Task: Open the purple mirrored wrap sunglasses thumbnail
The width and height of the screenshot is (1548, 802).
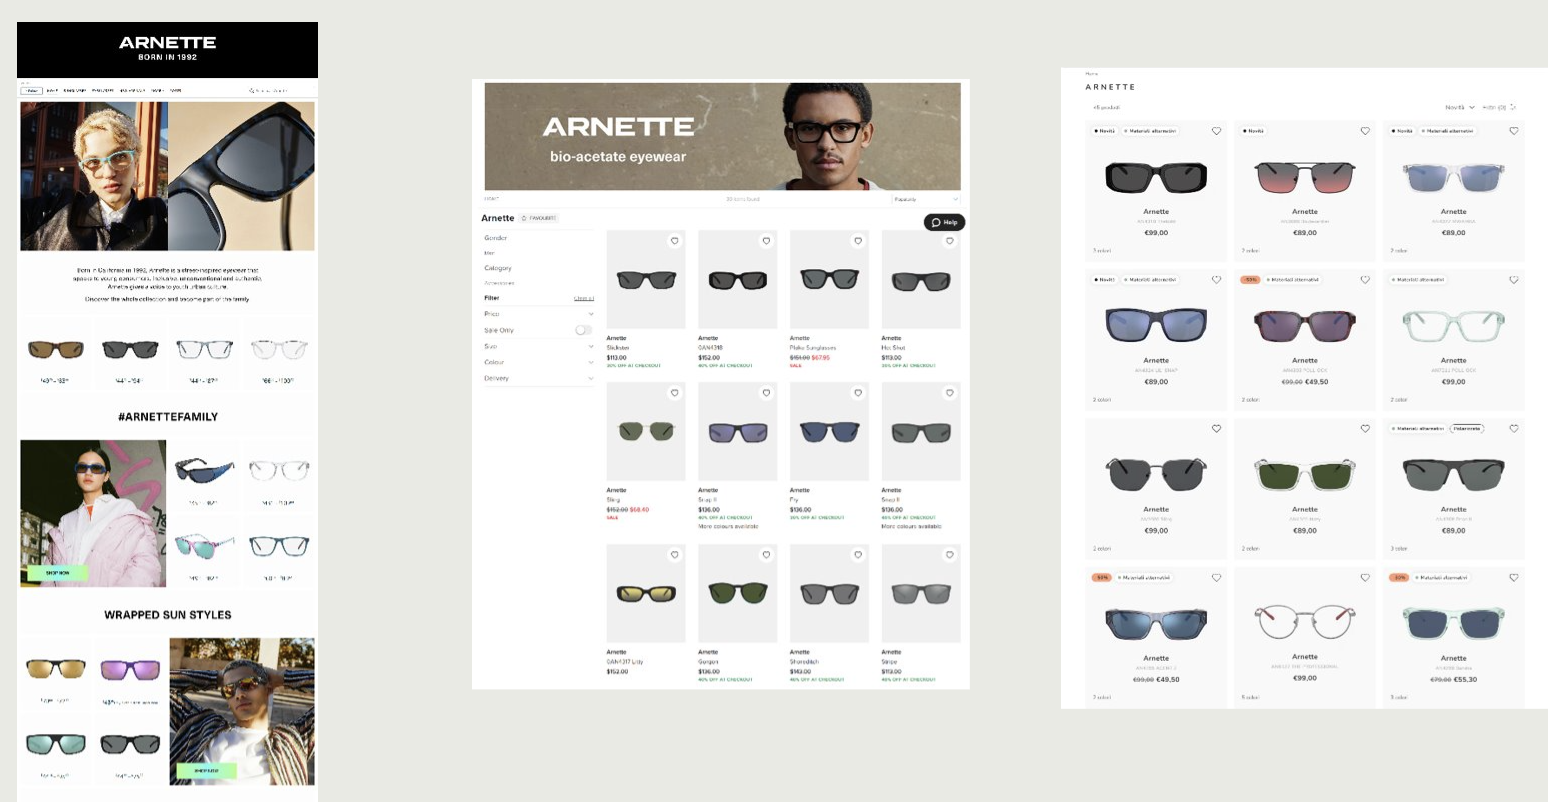Action: coord(130,669)
